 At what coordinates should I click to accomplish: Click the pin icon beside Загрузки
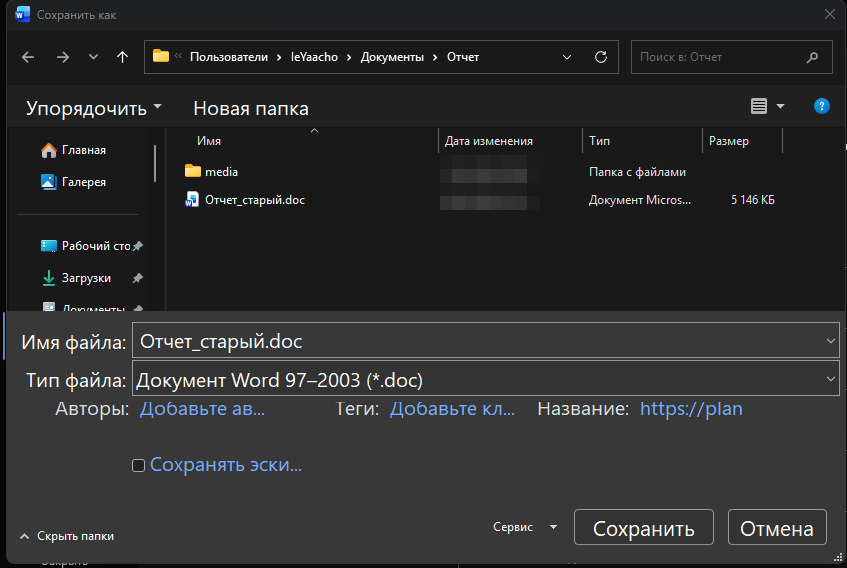click(138, 278)
